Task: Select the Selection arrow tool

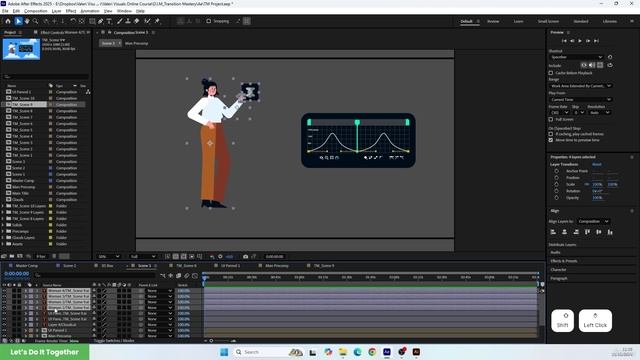Action: (x=18, y=21)
